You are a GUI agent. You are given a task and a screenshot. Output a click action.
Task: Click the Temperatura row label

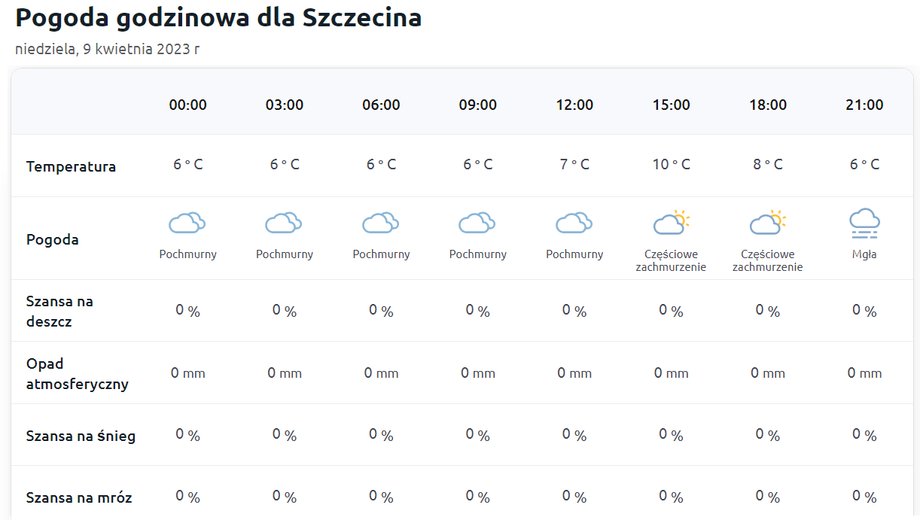(x=71, y=167)
